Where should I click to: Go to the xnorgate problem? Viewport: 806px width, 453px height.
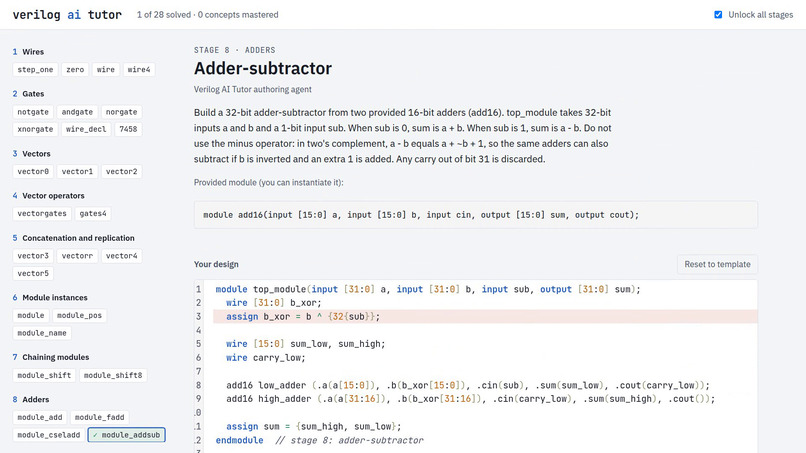[35, 129]
